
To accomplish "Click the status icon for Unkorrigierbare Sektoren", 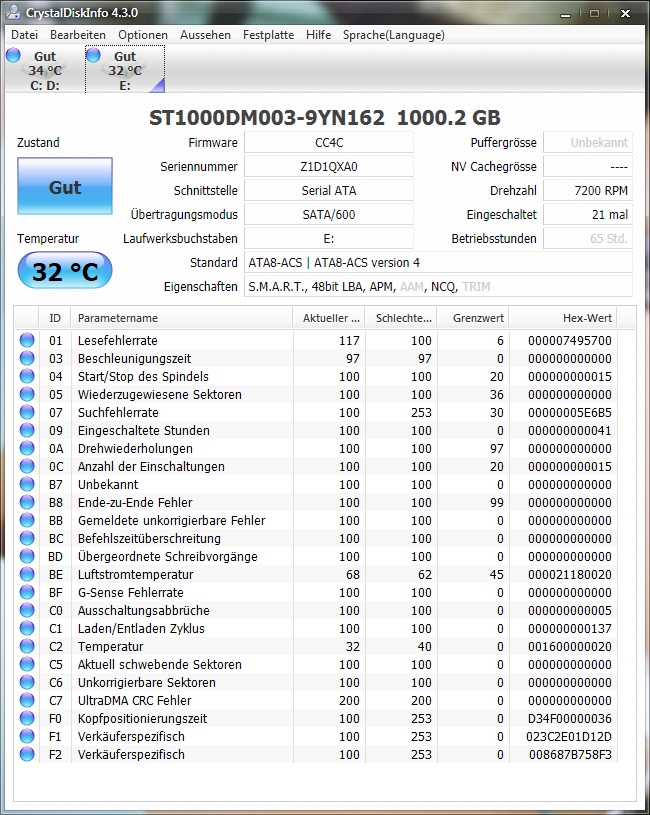I will (27, 682).
